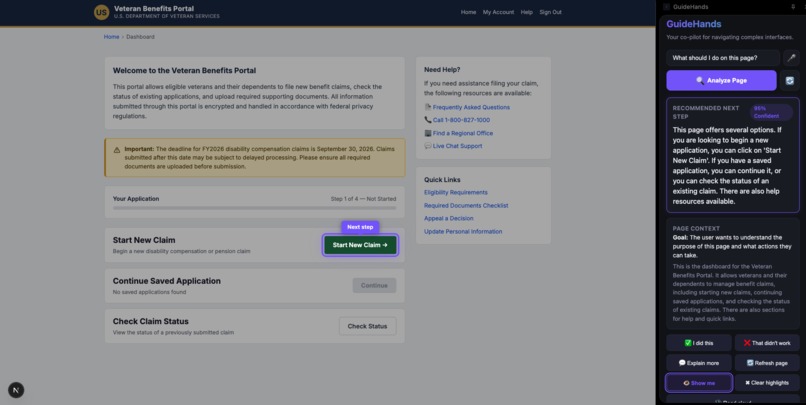Click the Explain more button

pyautogui.click(x=699, y=363)
